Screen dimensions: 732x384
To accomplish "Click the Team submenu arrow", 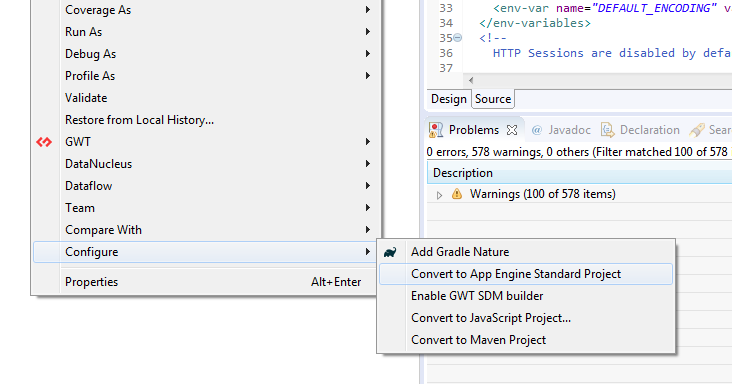I will pos(368,208).
